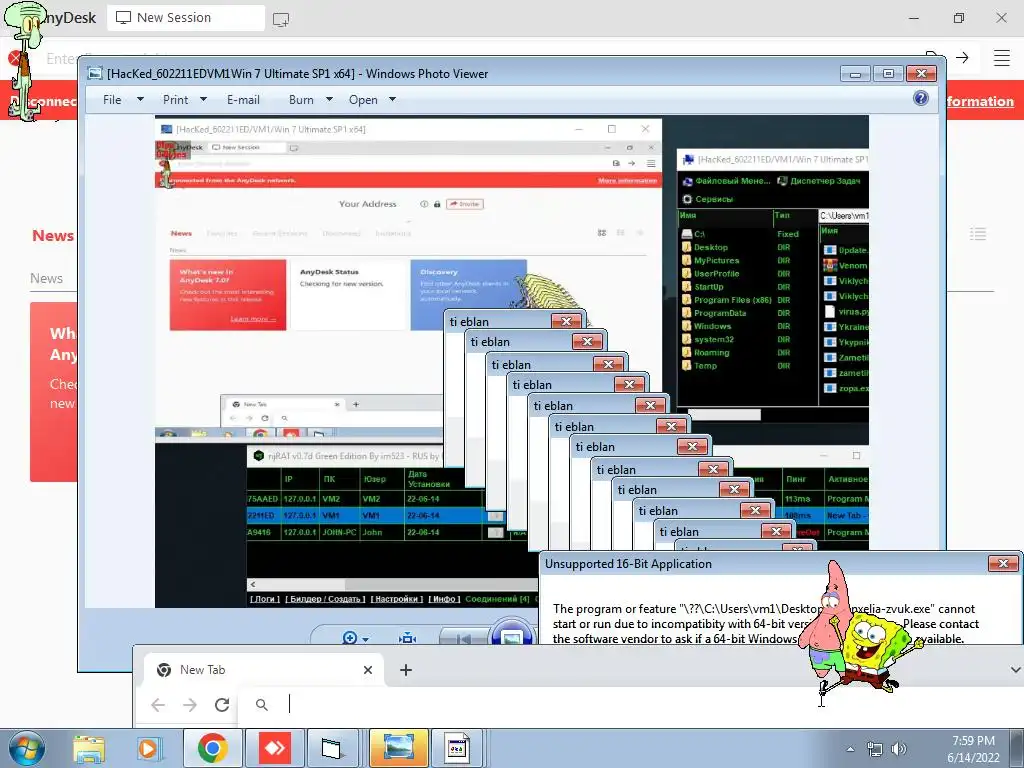Click the connect arrow in AnyDesk
The height and width of the screenshot is (768, 1024).
point(962,57)
